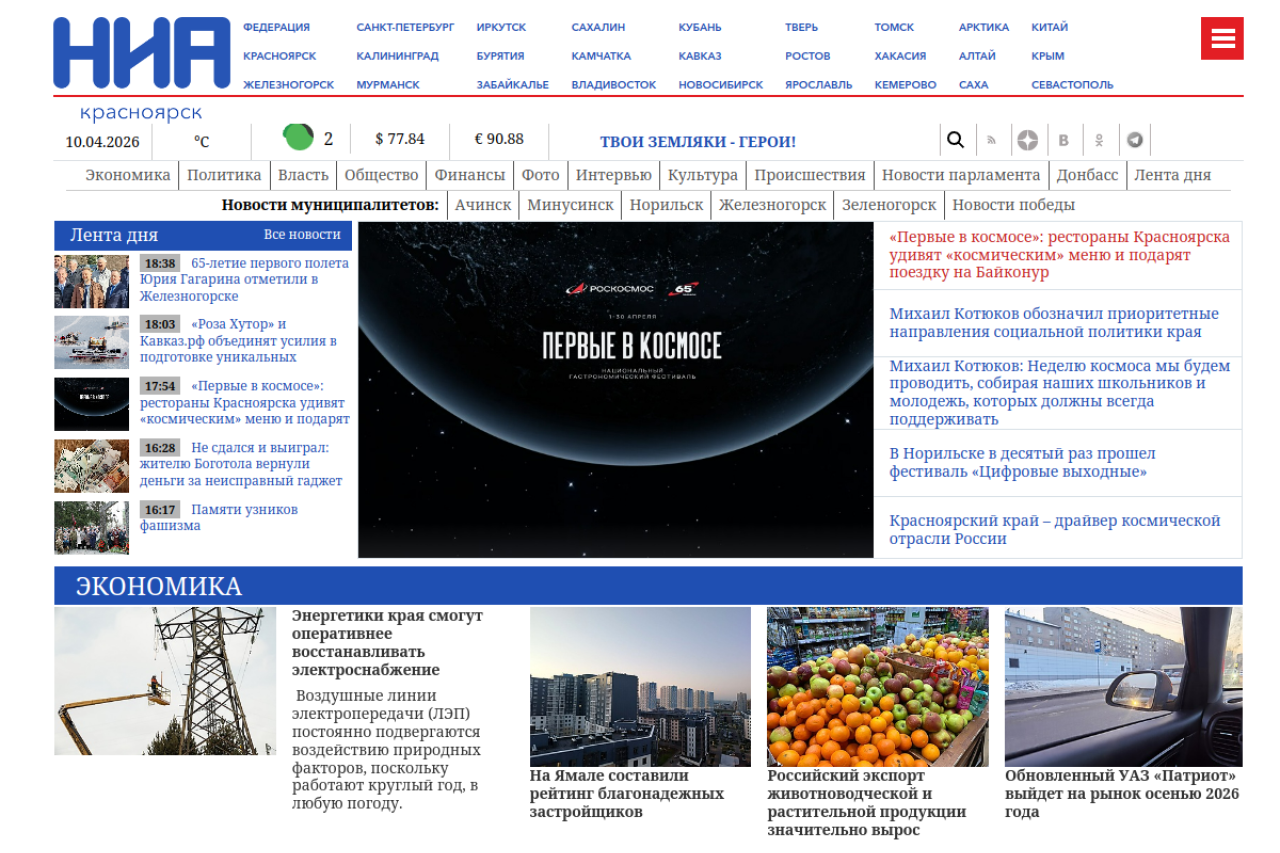Click the search magnifier icon

(x=955, y=140)
